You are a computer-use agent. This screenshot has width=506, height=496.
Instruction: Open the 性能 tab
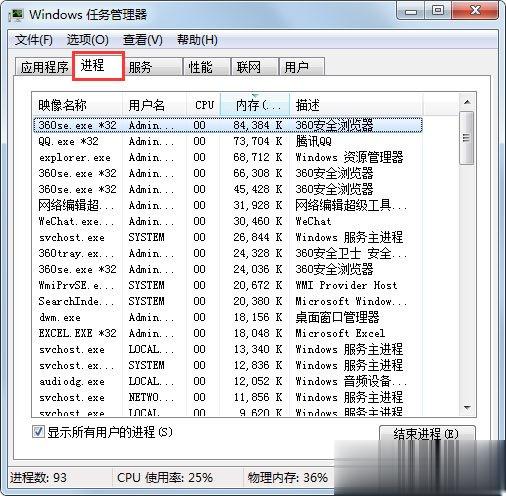click(x=207, y=67)
